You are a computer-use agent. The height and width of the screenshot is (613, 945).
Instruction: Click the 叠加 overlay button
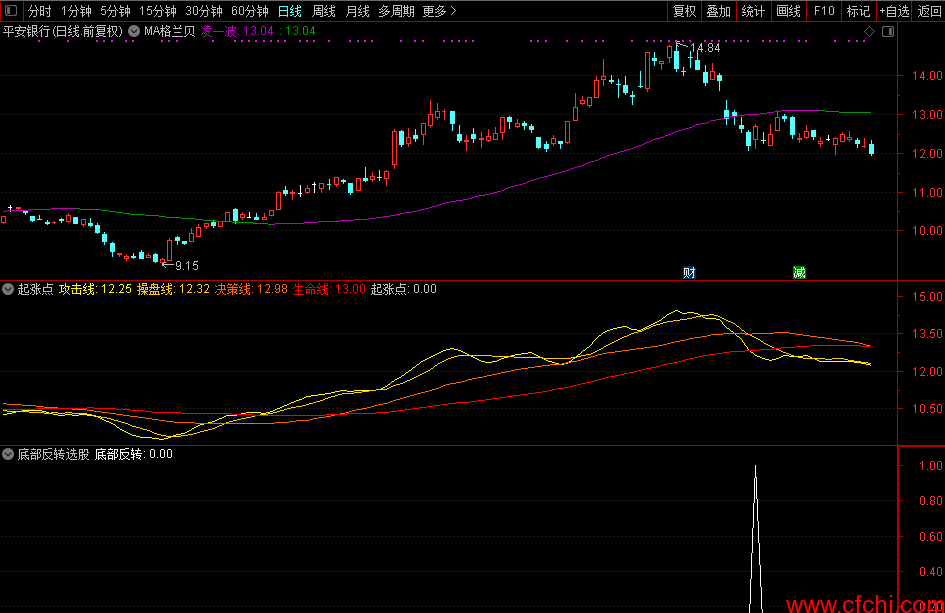tap(719, 11)
